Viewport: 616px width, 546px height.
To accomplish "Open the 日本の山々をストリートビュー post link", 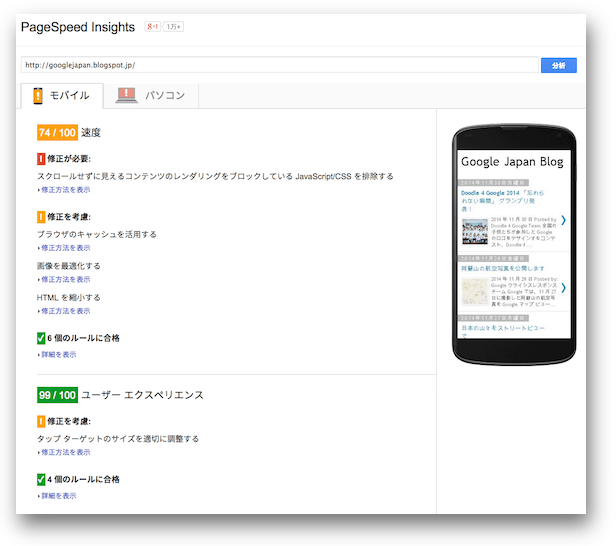I will click(x=502, y=331).
